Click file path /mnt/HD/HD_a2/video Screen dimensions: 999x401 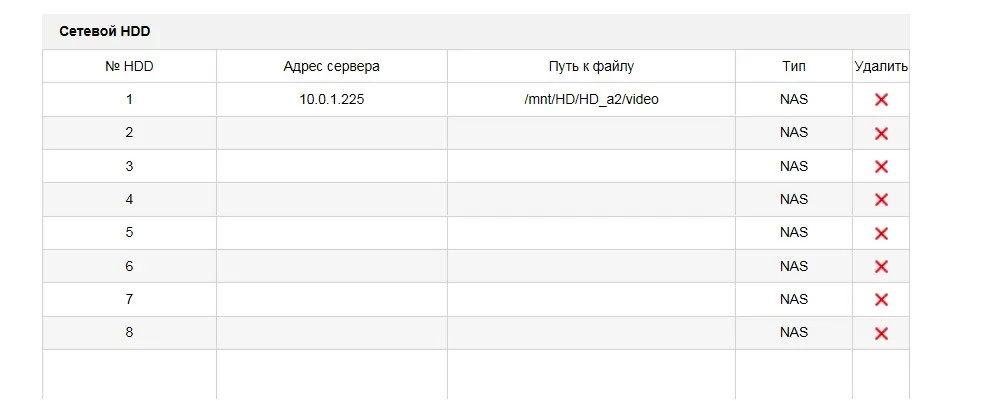[x=590, y=100]
